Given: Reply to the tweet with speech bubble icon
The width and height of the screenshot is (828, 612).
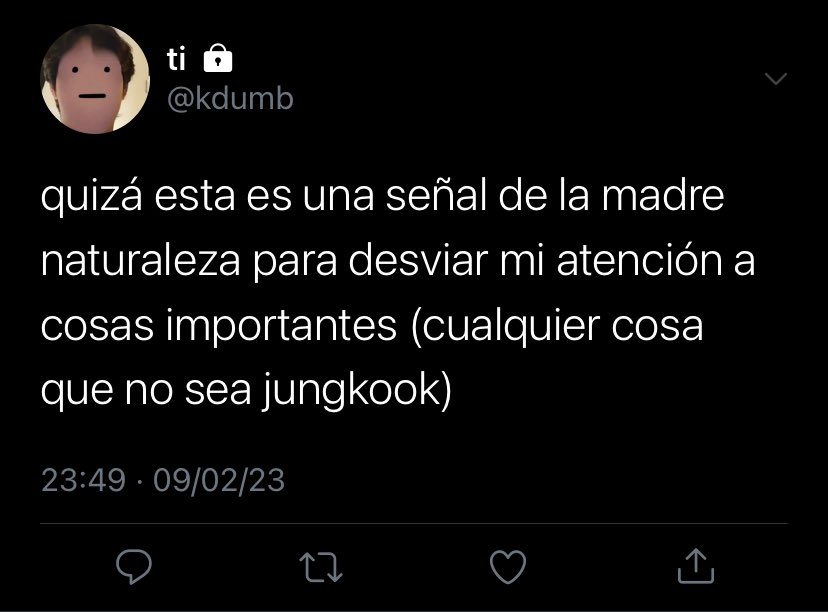Looking at the screenshot, I should pyautogui.click(x=134, y=566).
